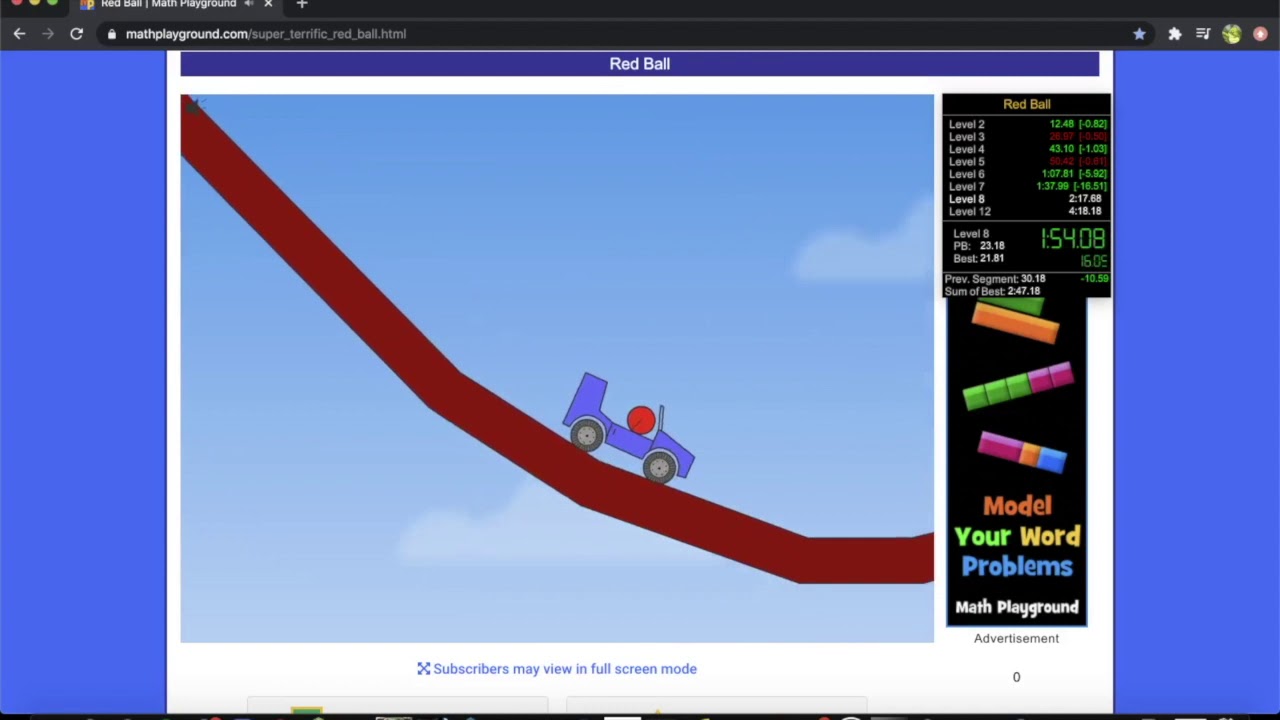1280x720 pixels.
Task: Click the green and pink bar in ad
Action: [x=1017, y=386]
